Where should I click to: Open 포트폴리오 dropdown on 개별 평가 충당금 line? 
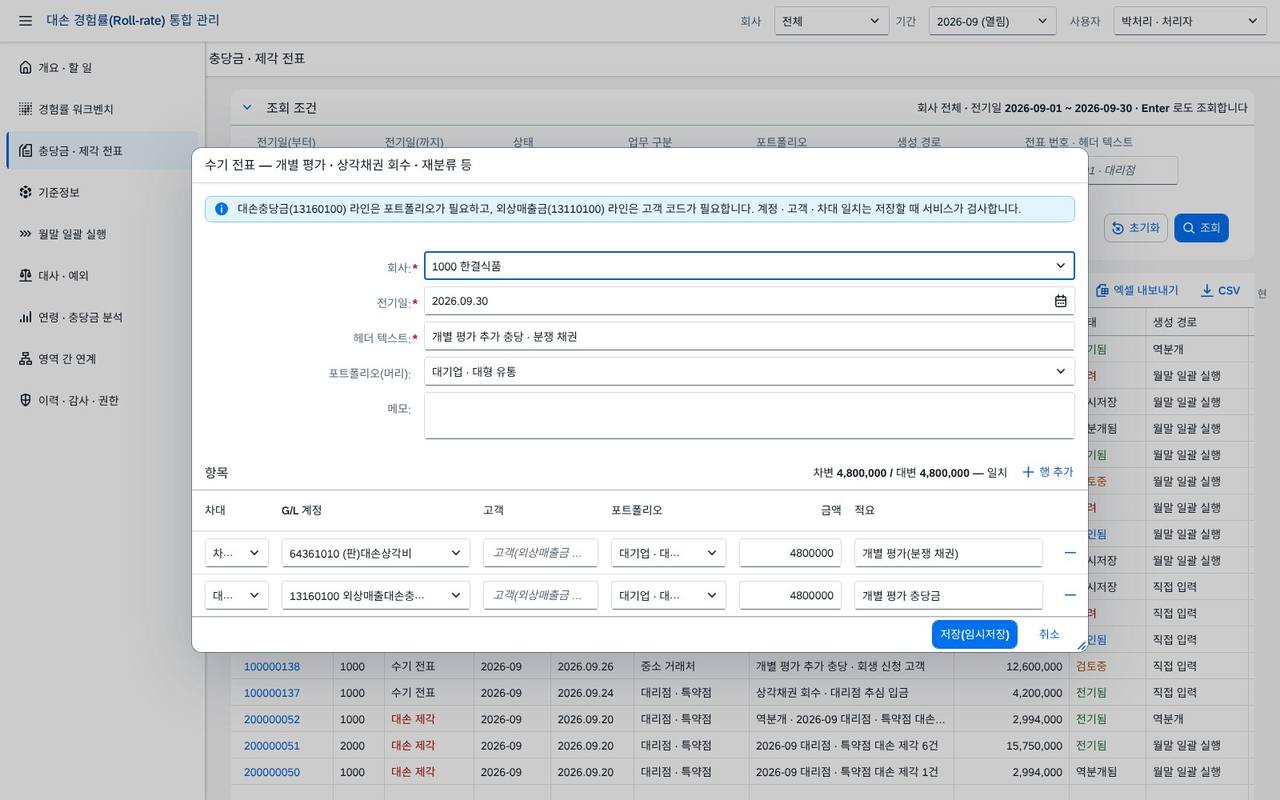click(x=668, y=595)
